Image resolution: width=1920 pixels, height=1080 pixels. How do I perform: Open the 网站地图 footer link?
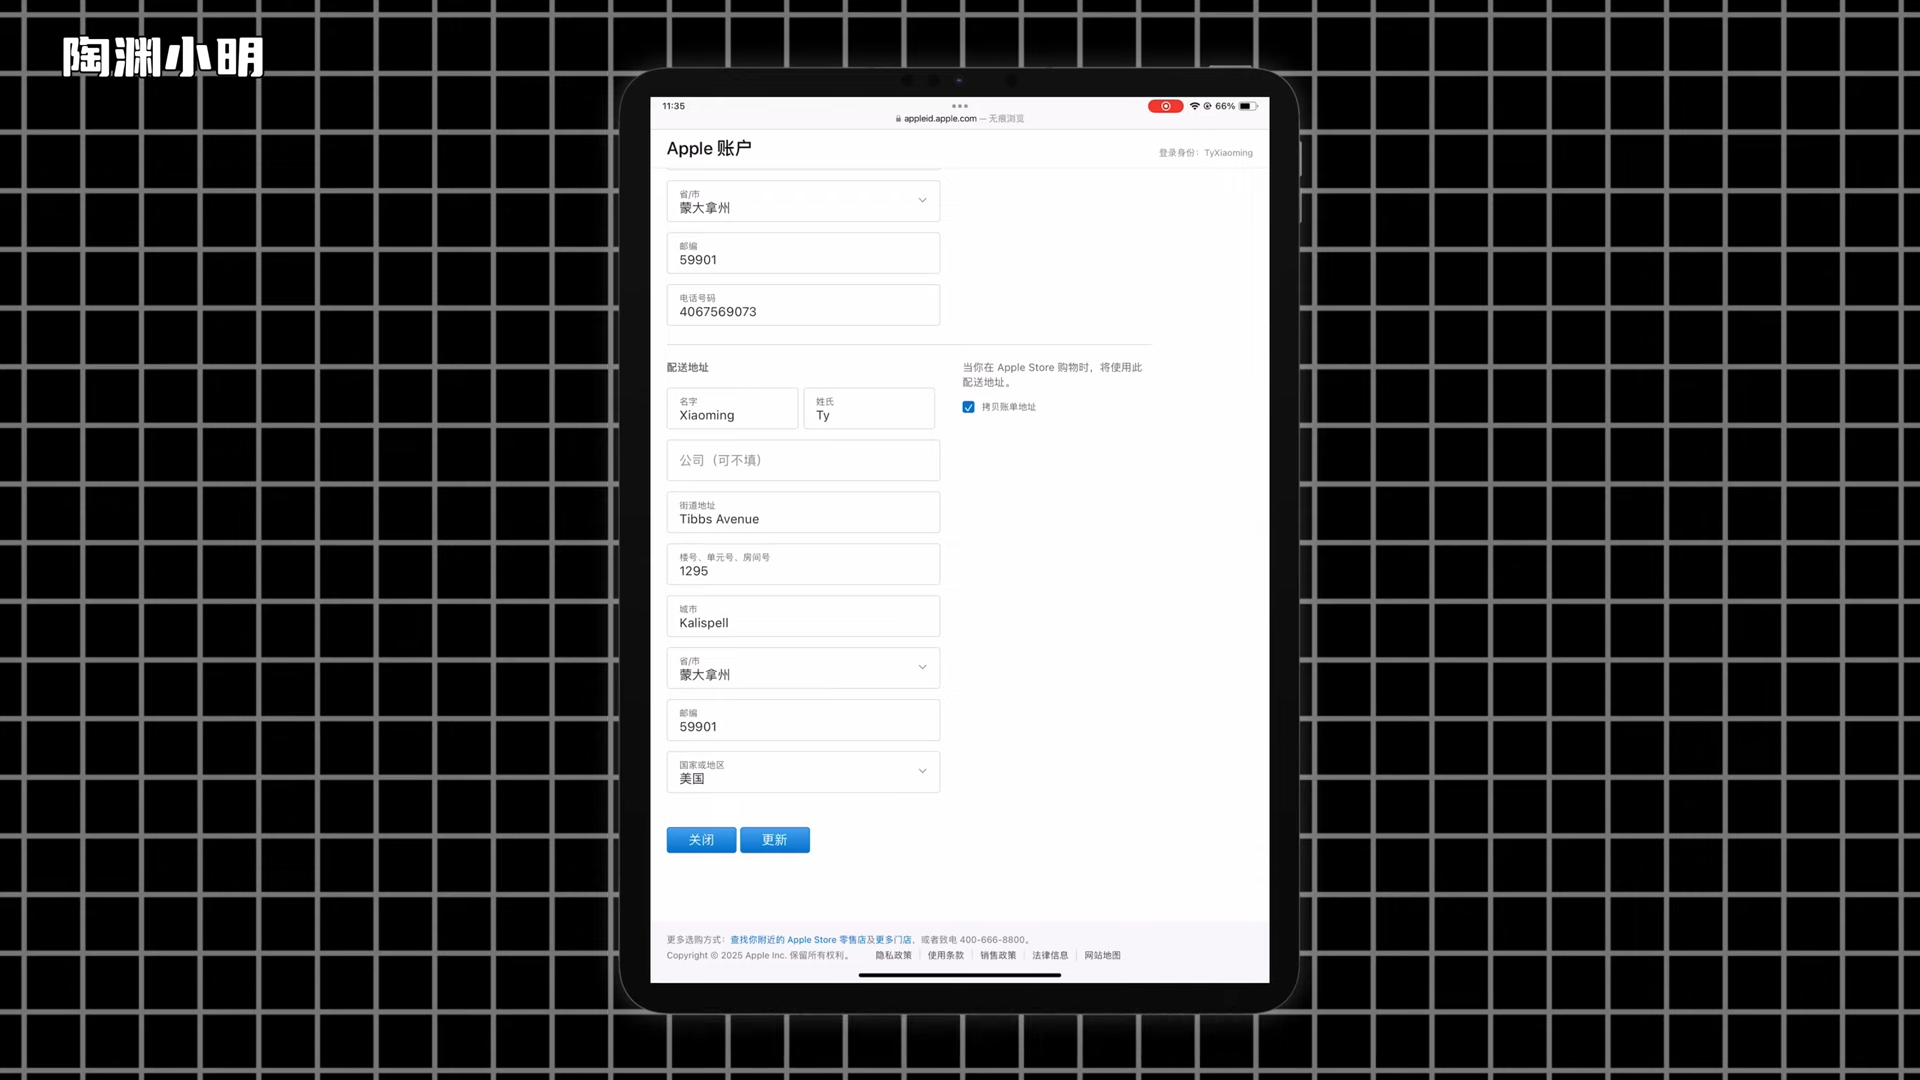[1102, 956]
